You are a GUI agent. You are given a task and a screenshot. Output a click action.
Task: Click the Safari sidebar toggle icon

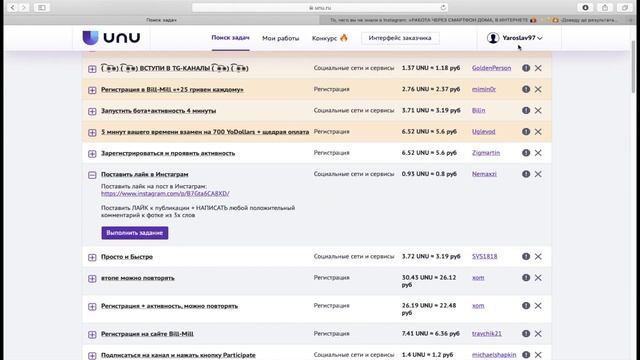pyautogui.click(x=42, y=7)
